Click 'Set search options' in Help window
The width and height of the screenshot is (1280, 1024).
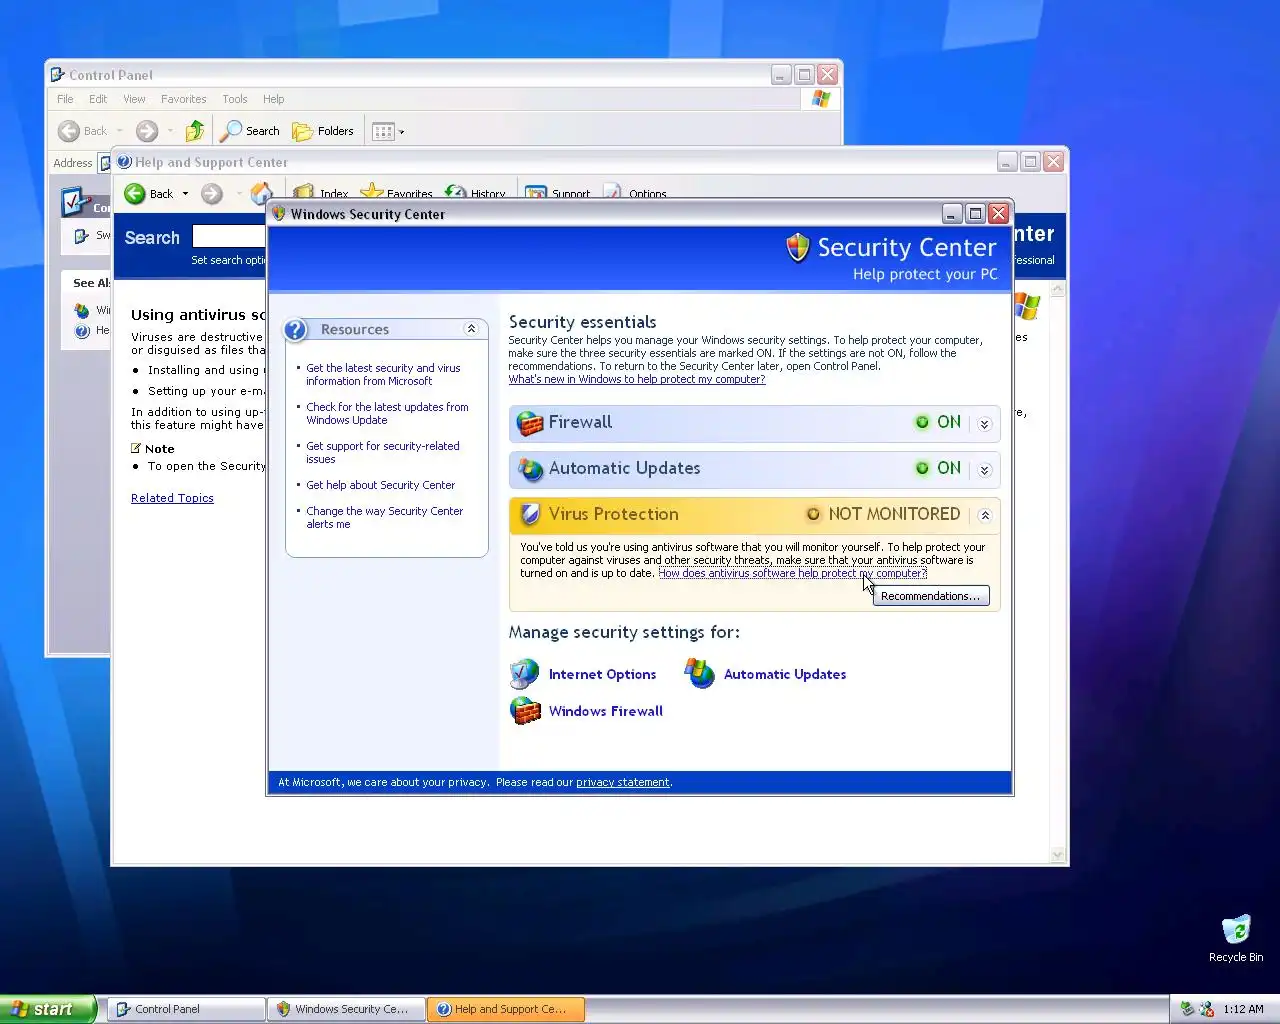point(229,260)
